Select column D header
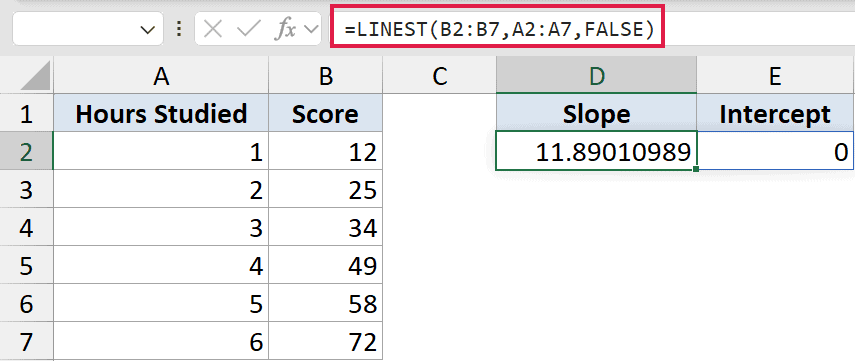855x361 pixels. pos(597,76)
